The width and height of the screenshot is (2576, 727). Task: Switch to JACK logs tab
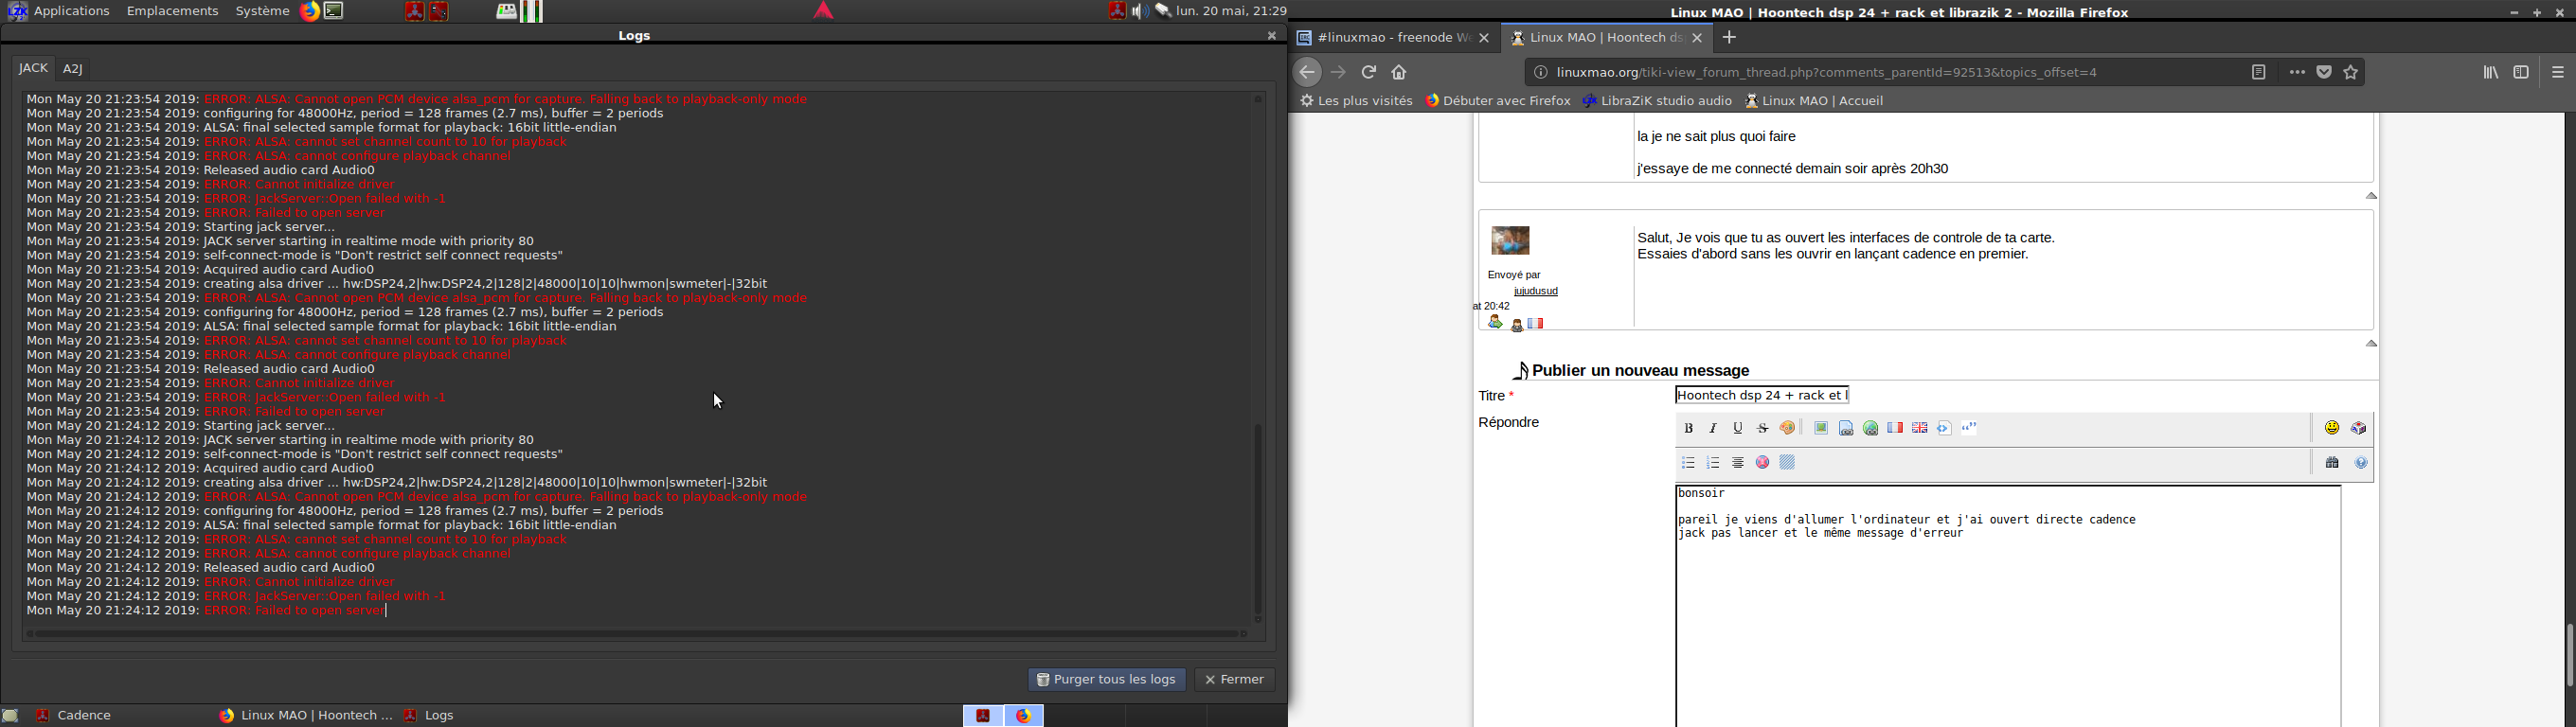[33, 68]
